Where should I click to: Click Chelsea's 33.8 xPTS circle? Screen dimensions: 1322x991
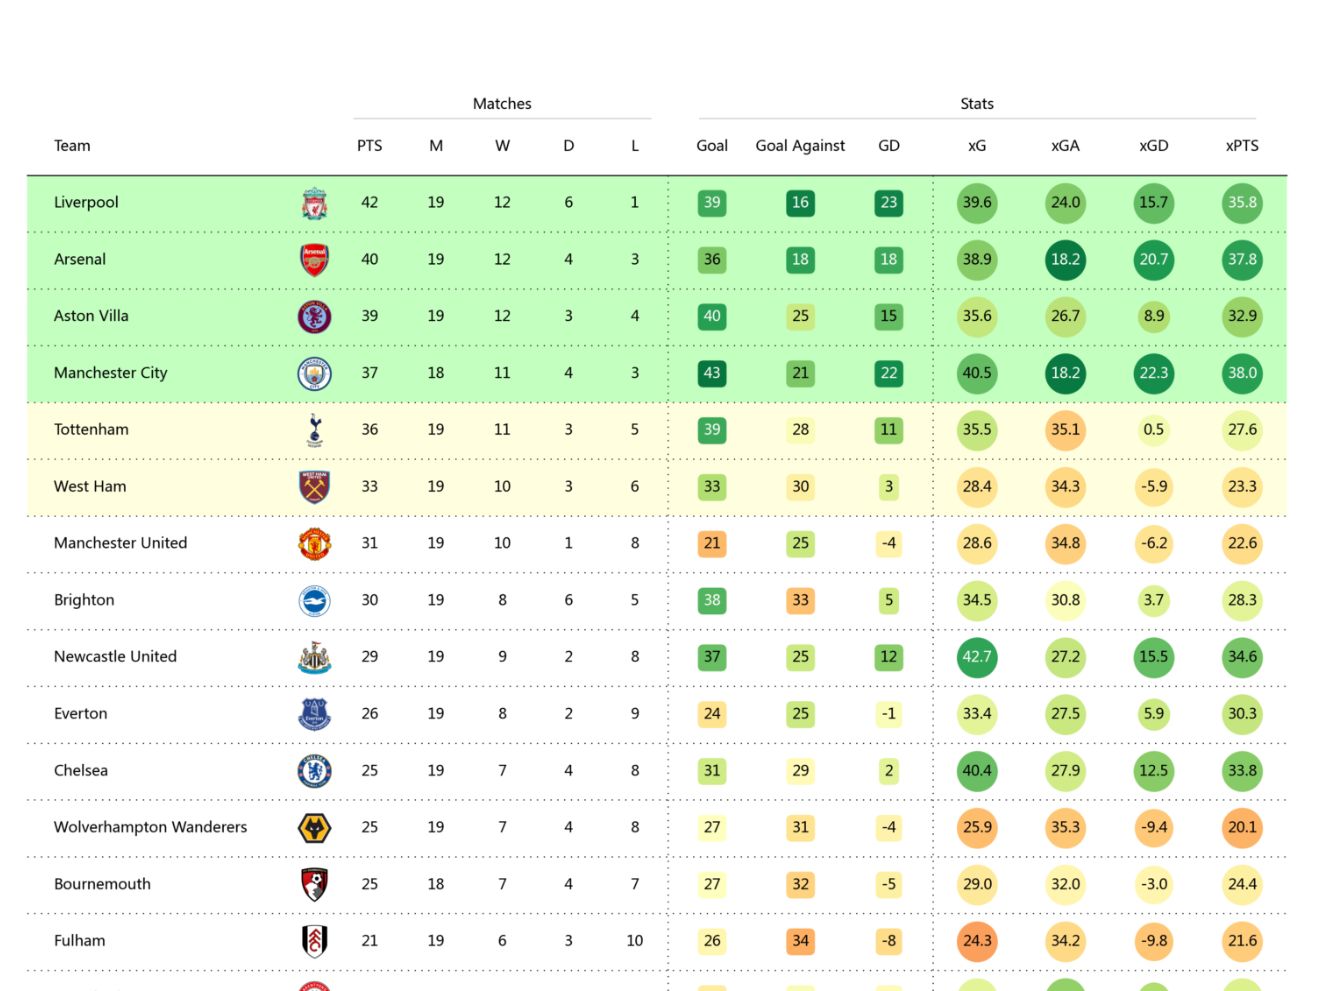tap(1242, 771)
